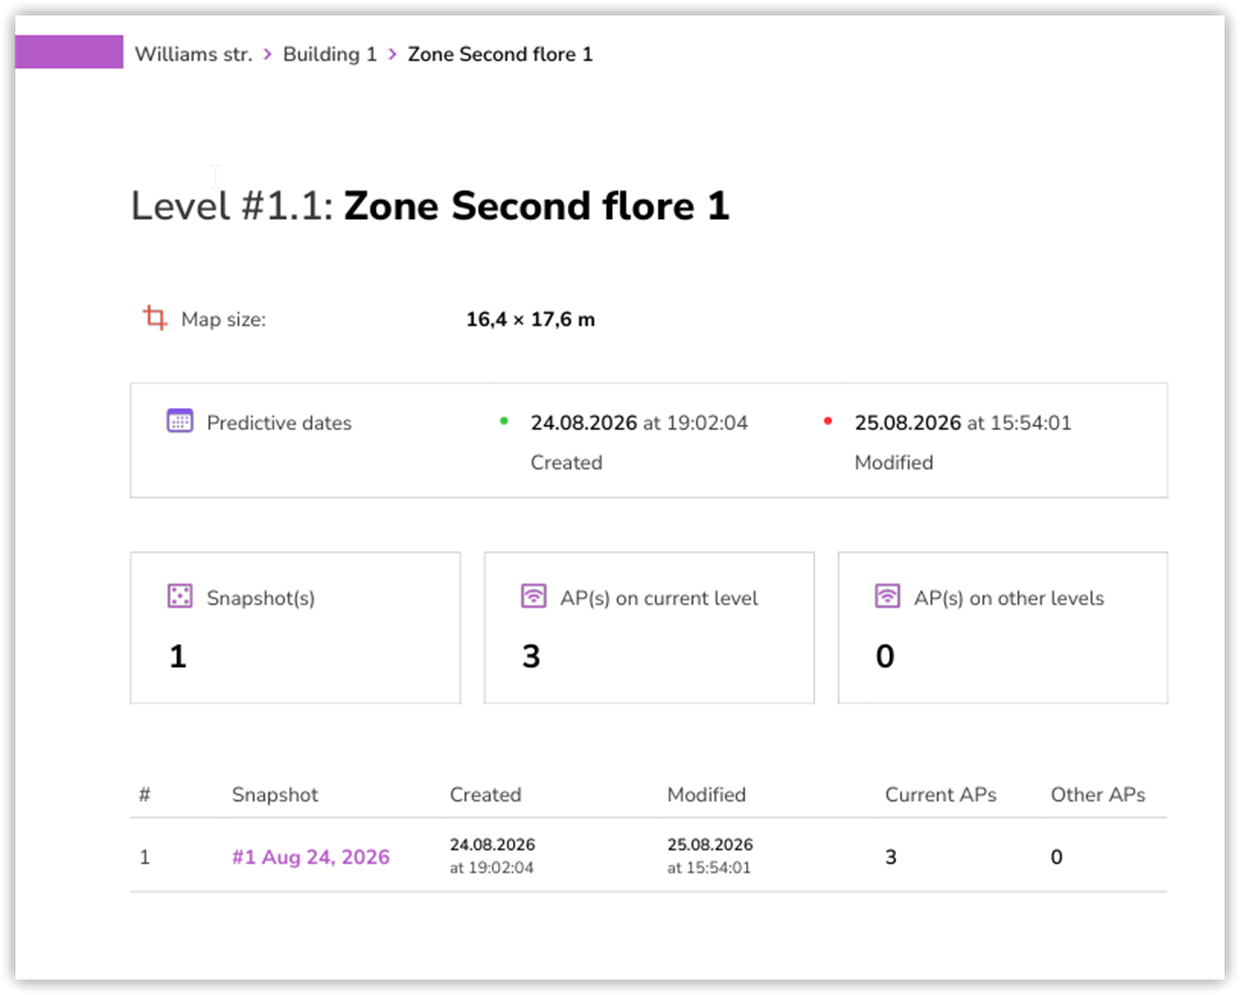Click the Current APs cell value 3
This screenshot has width=1240, height=995.
pyautogui.click(x=891, y=857)
